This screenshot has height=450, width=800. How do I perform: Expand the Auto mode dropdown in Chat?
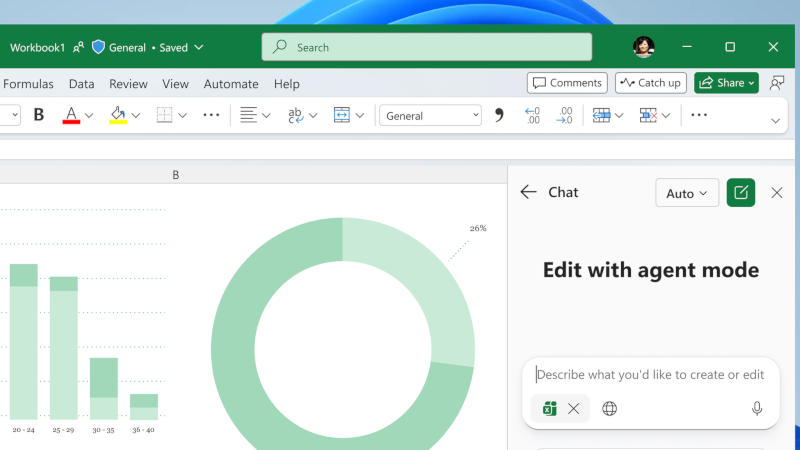click(686, 193)
